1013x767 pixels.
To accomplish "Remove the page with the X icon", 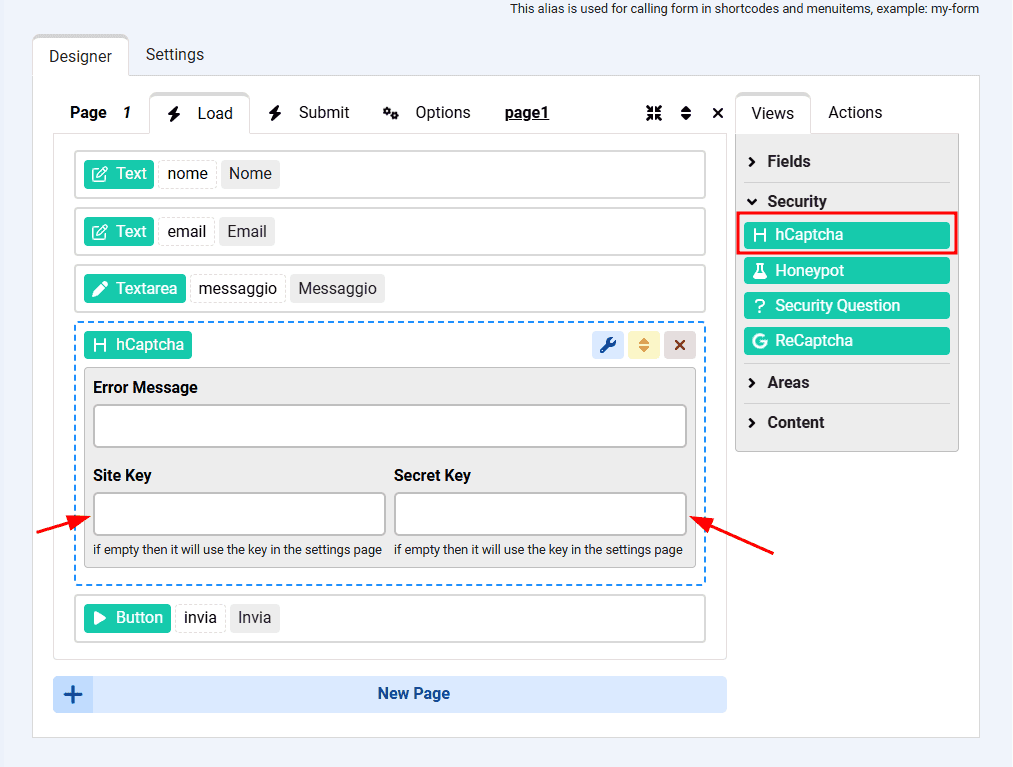I will 718,113.
